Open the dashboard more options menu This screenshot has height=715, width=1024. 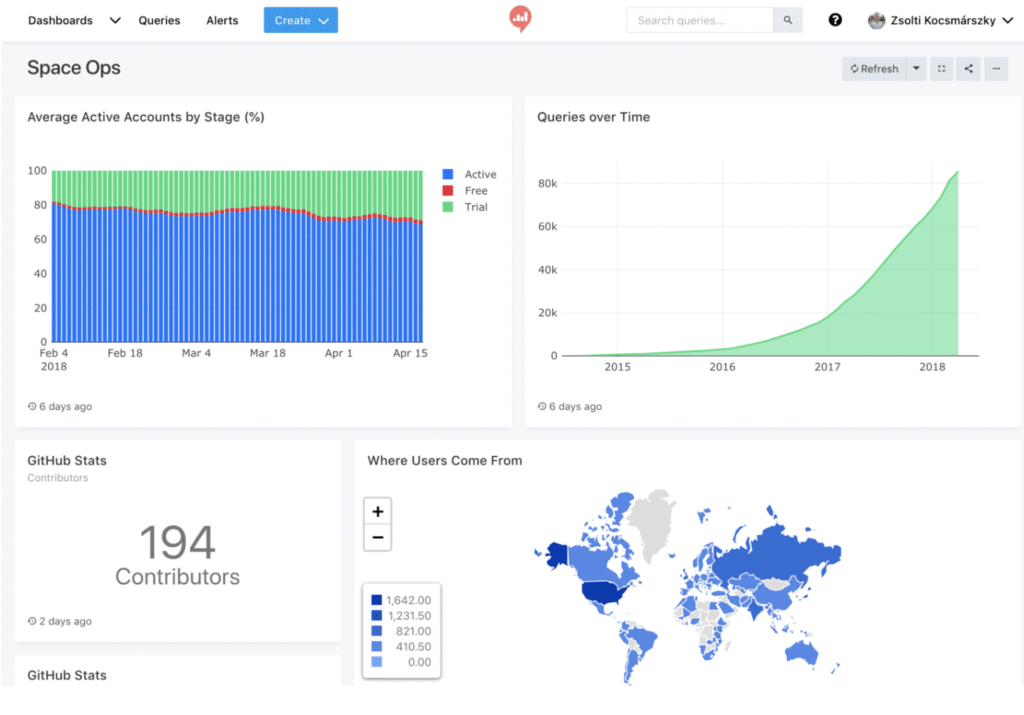pyautogui.click(x=996, y=69)
